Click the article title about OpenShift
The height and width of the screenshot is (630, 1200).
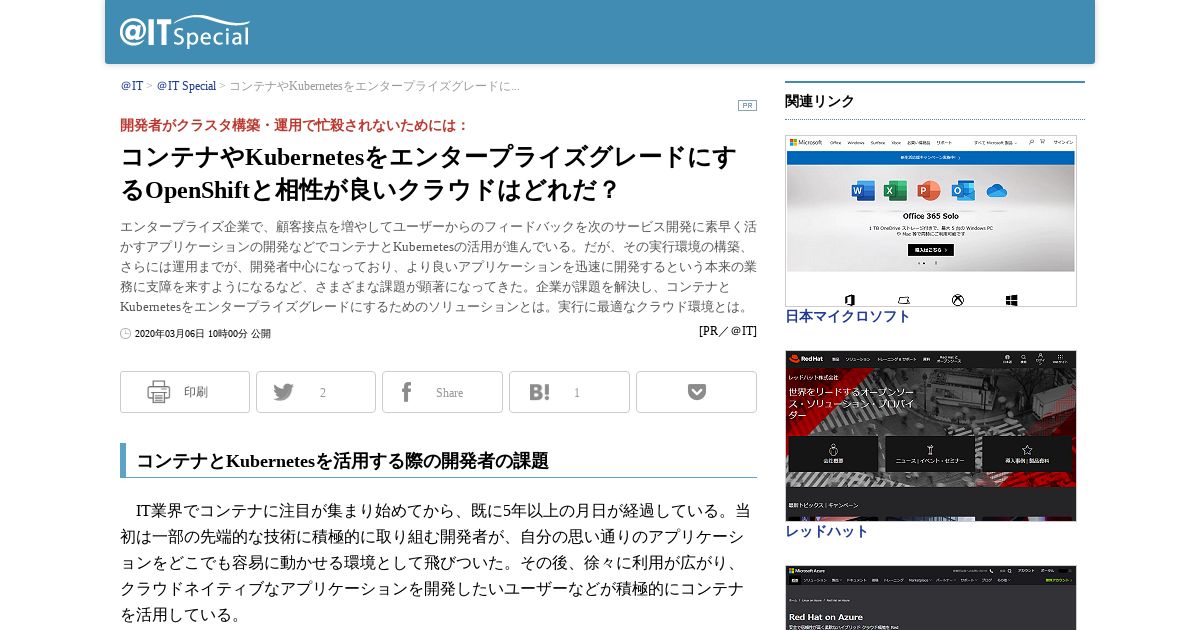click(x=428, y=173)
